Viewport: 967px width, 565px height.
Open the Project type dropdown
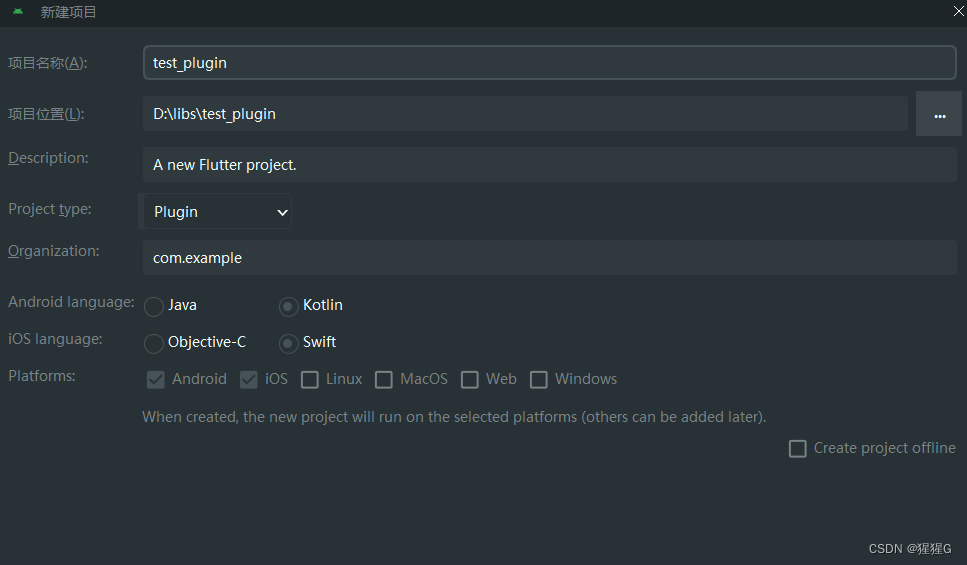tap(220, 212)
